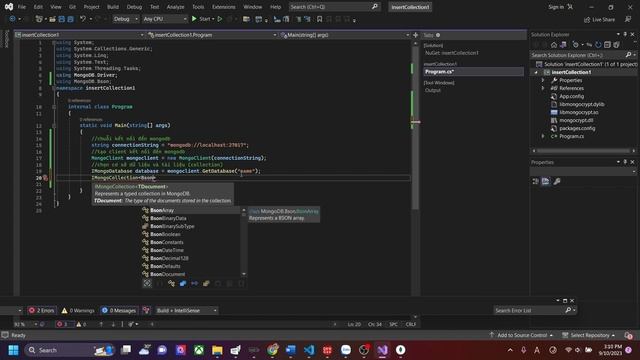Expand Program.cs node in Solution Explorer

point(543,136)
